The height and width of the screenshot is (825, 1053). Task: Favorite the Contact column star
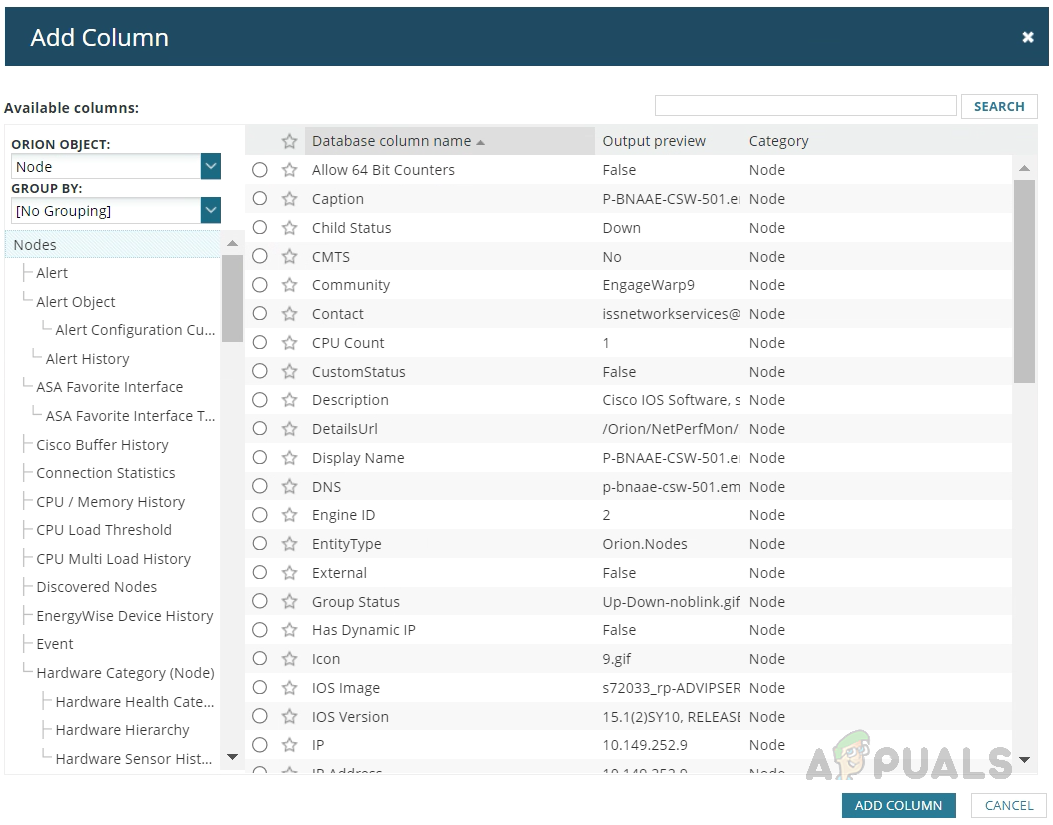click(289, 314)
